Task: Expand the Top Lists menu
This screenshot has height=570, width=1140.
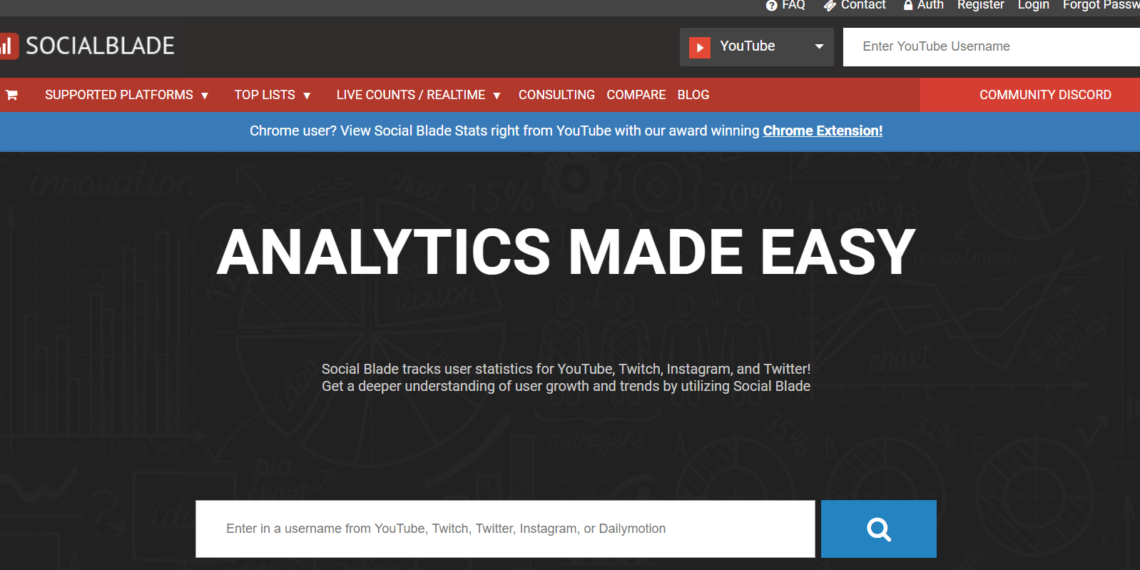Action: [272, 95]
